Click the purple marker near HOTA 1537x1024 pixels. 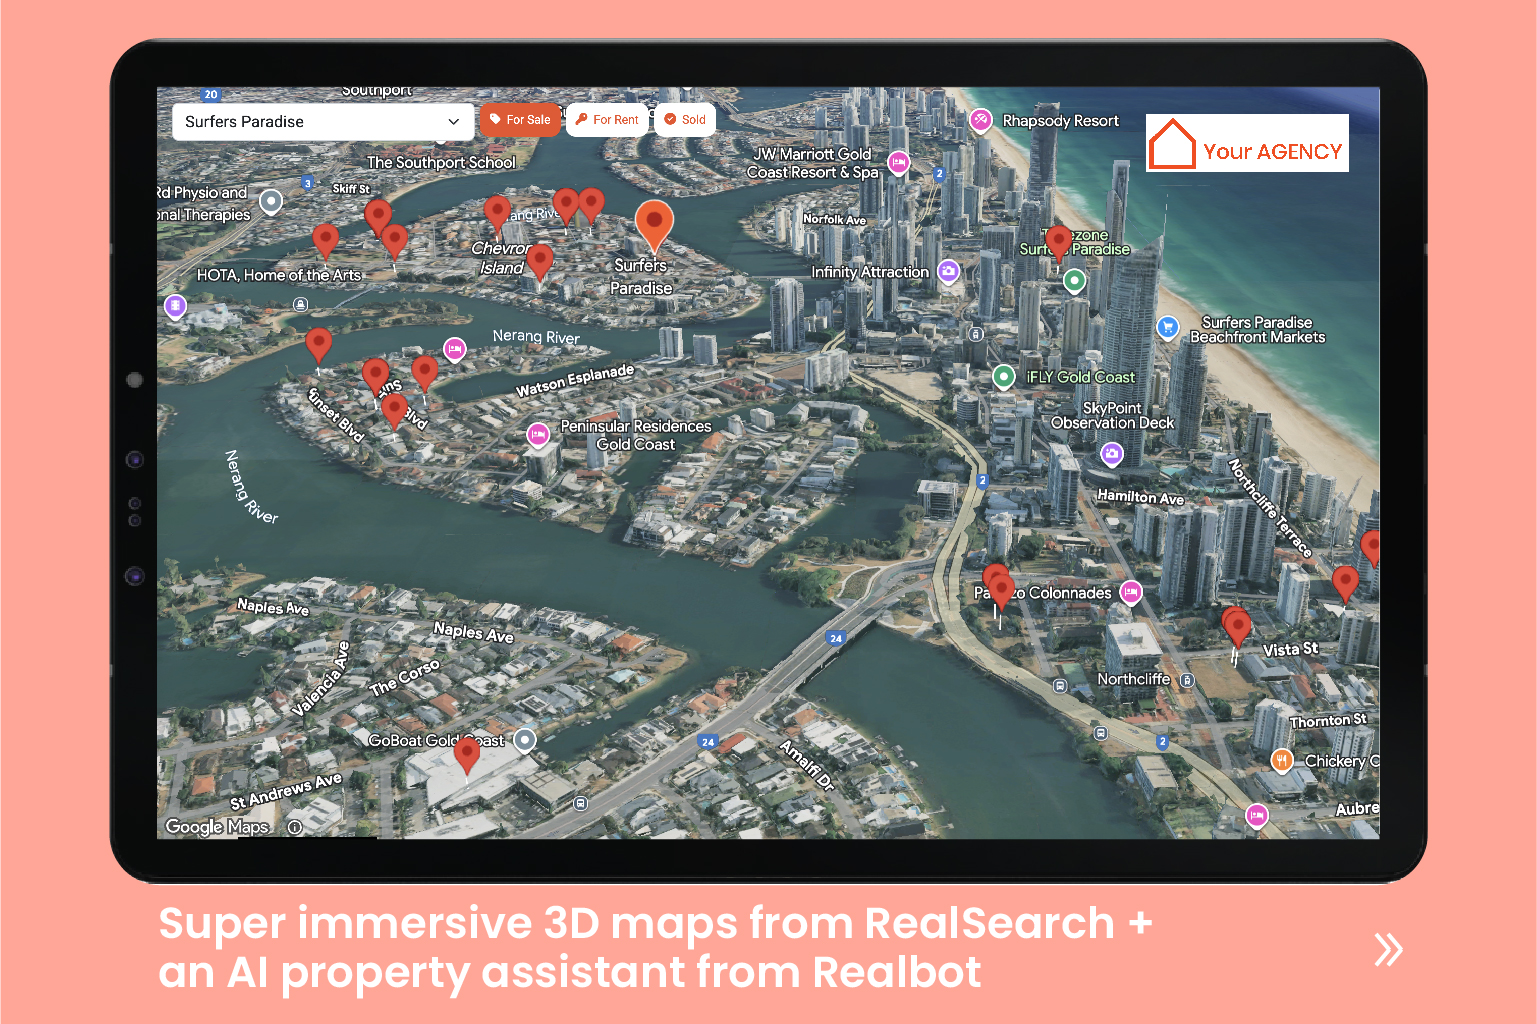click(176, 306)
